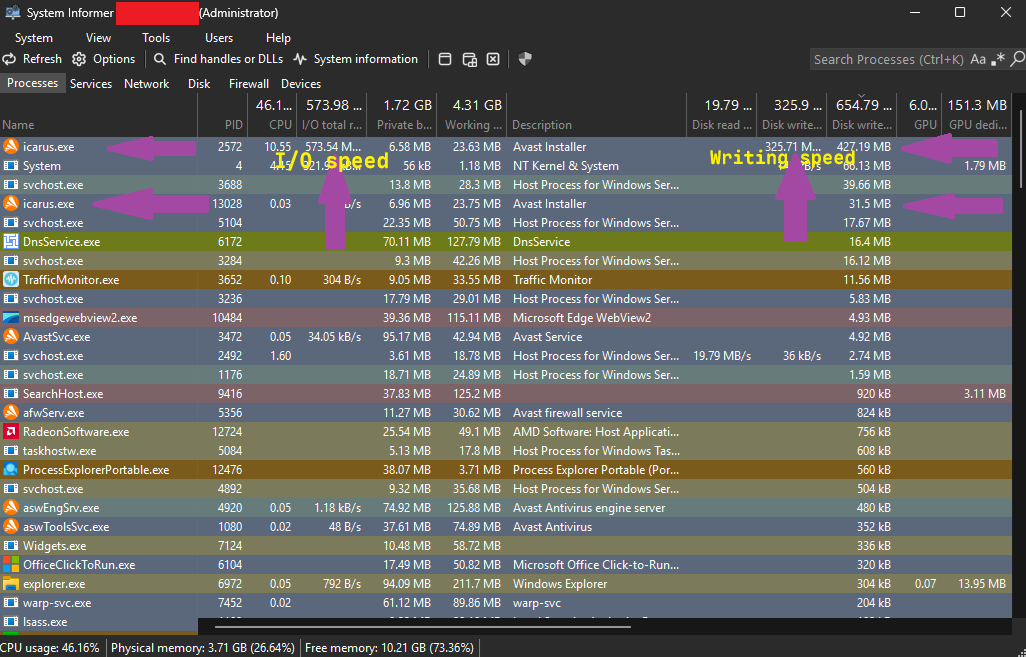Image resolution: width=1026 pixels, height=657 pixels.
Task: Open the System information graphs
Action: (356, 59)
